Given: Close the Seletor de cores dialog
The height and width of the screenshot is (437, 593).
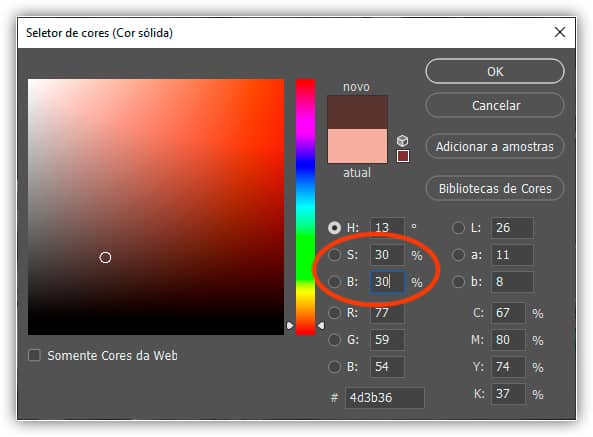Looking at the screenshot, I should [560, 32].
